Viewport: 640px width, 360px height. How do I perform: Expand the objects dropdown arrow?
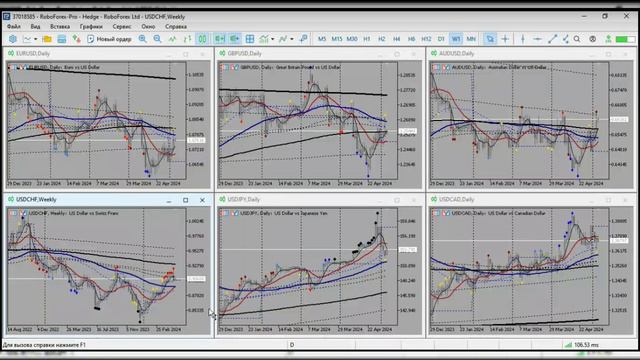291,39
